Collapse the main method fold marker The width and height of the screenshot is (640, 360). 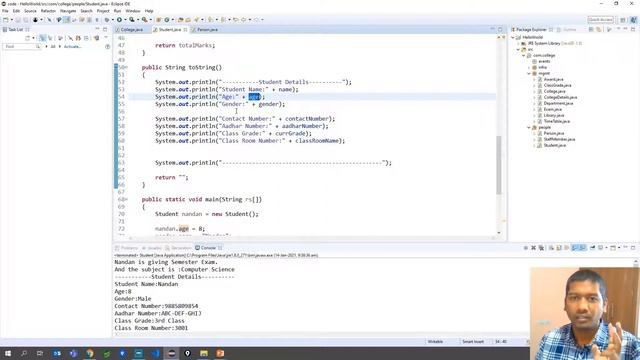coord(126,200)
